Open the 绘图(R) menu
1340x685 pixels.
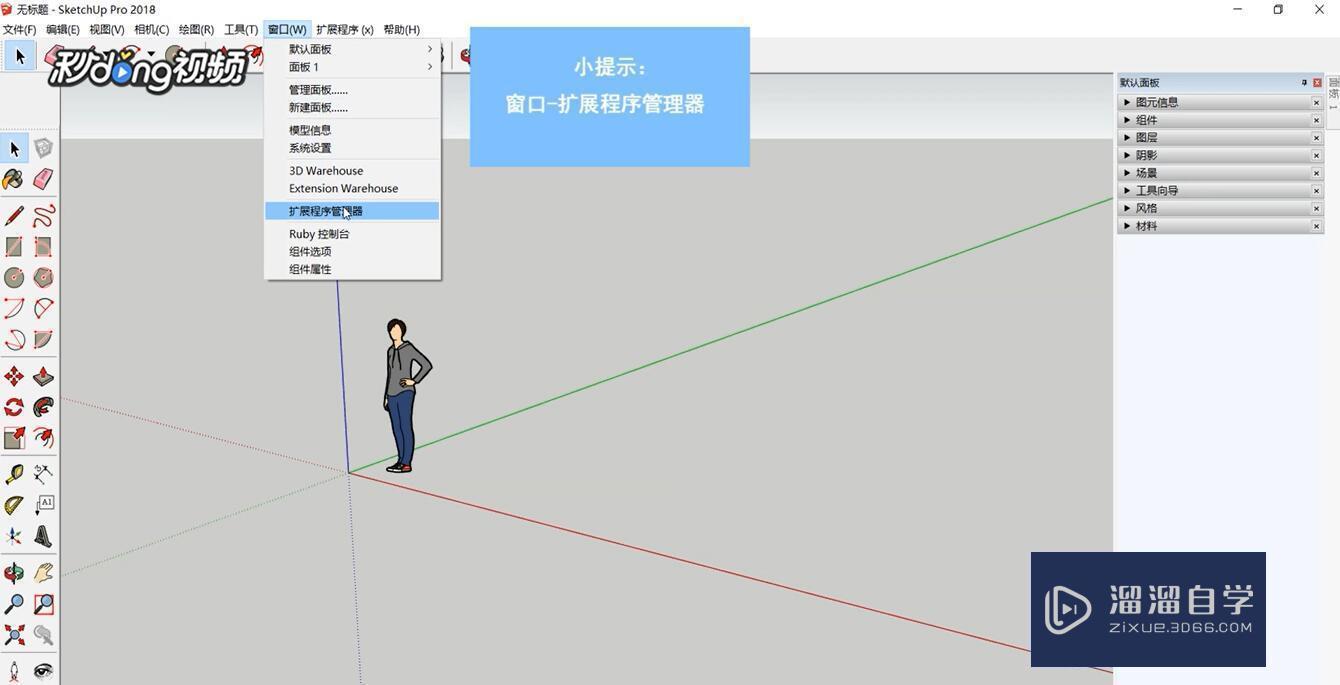pos(196,30)
